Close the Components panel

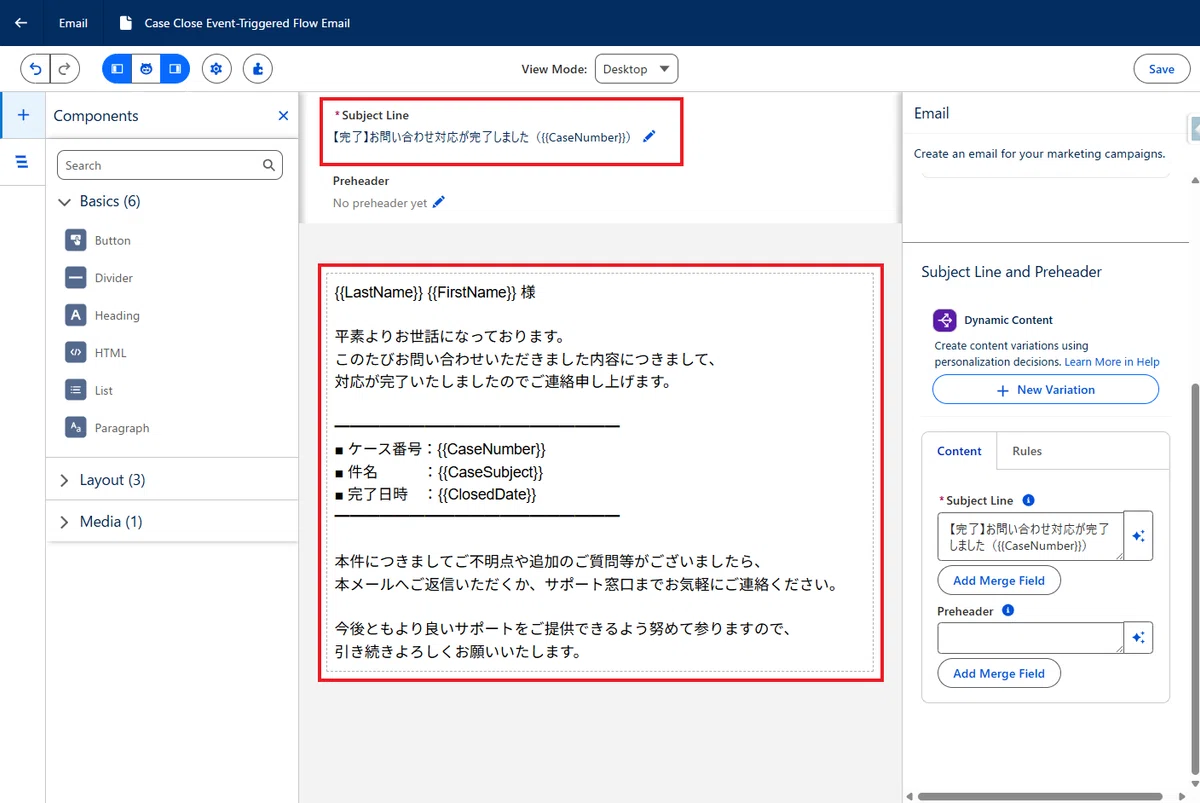(x=283, y=116)
